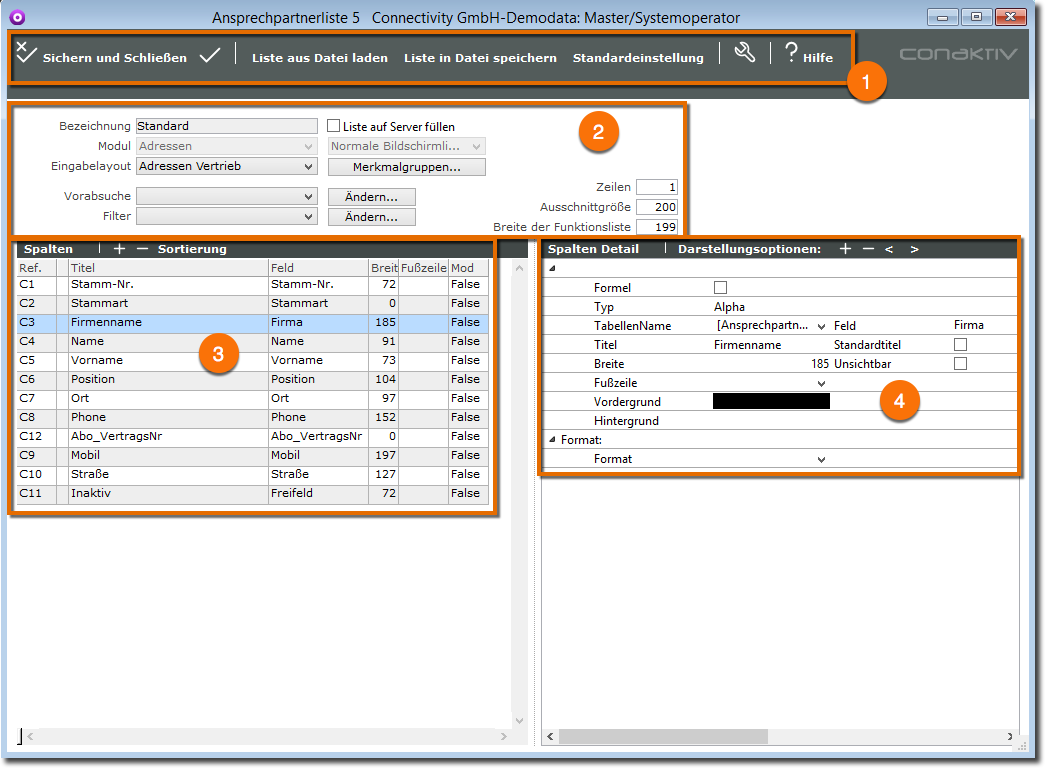Open Hilfe question mark icon
The width and height of the screenshot is (1045, 768).
click(791, 54)
